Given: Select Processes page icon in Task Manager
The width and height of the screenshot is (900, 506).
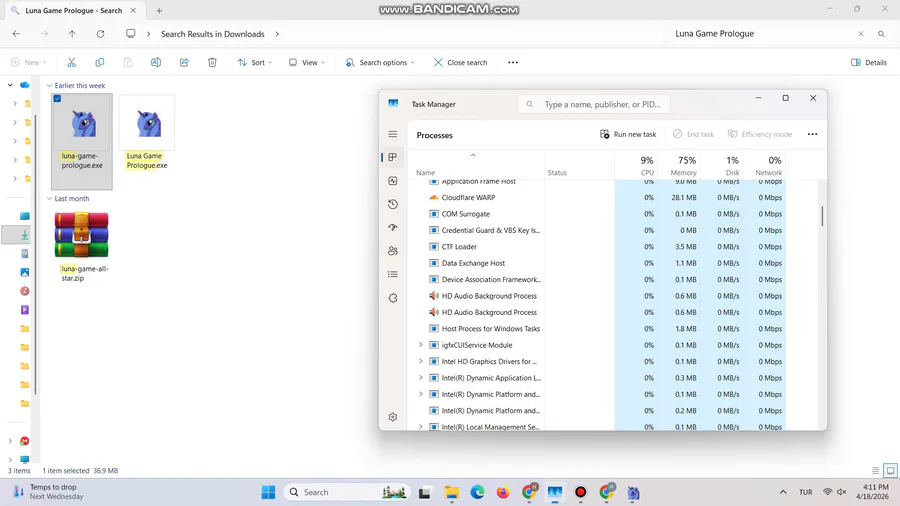Looking at the screenshot, I should (x=393, y=157).
